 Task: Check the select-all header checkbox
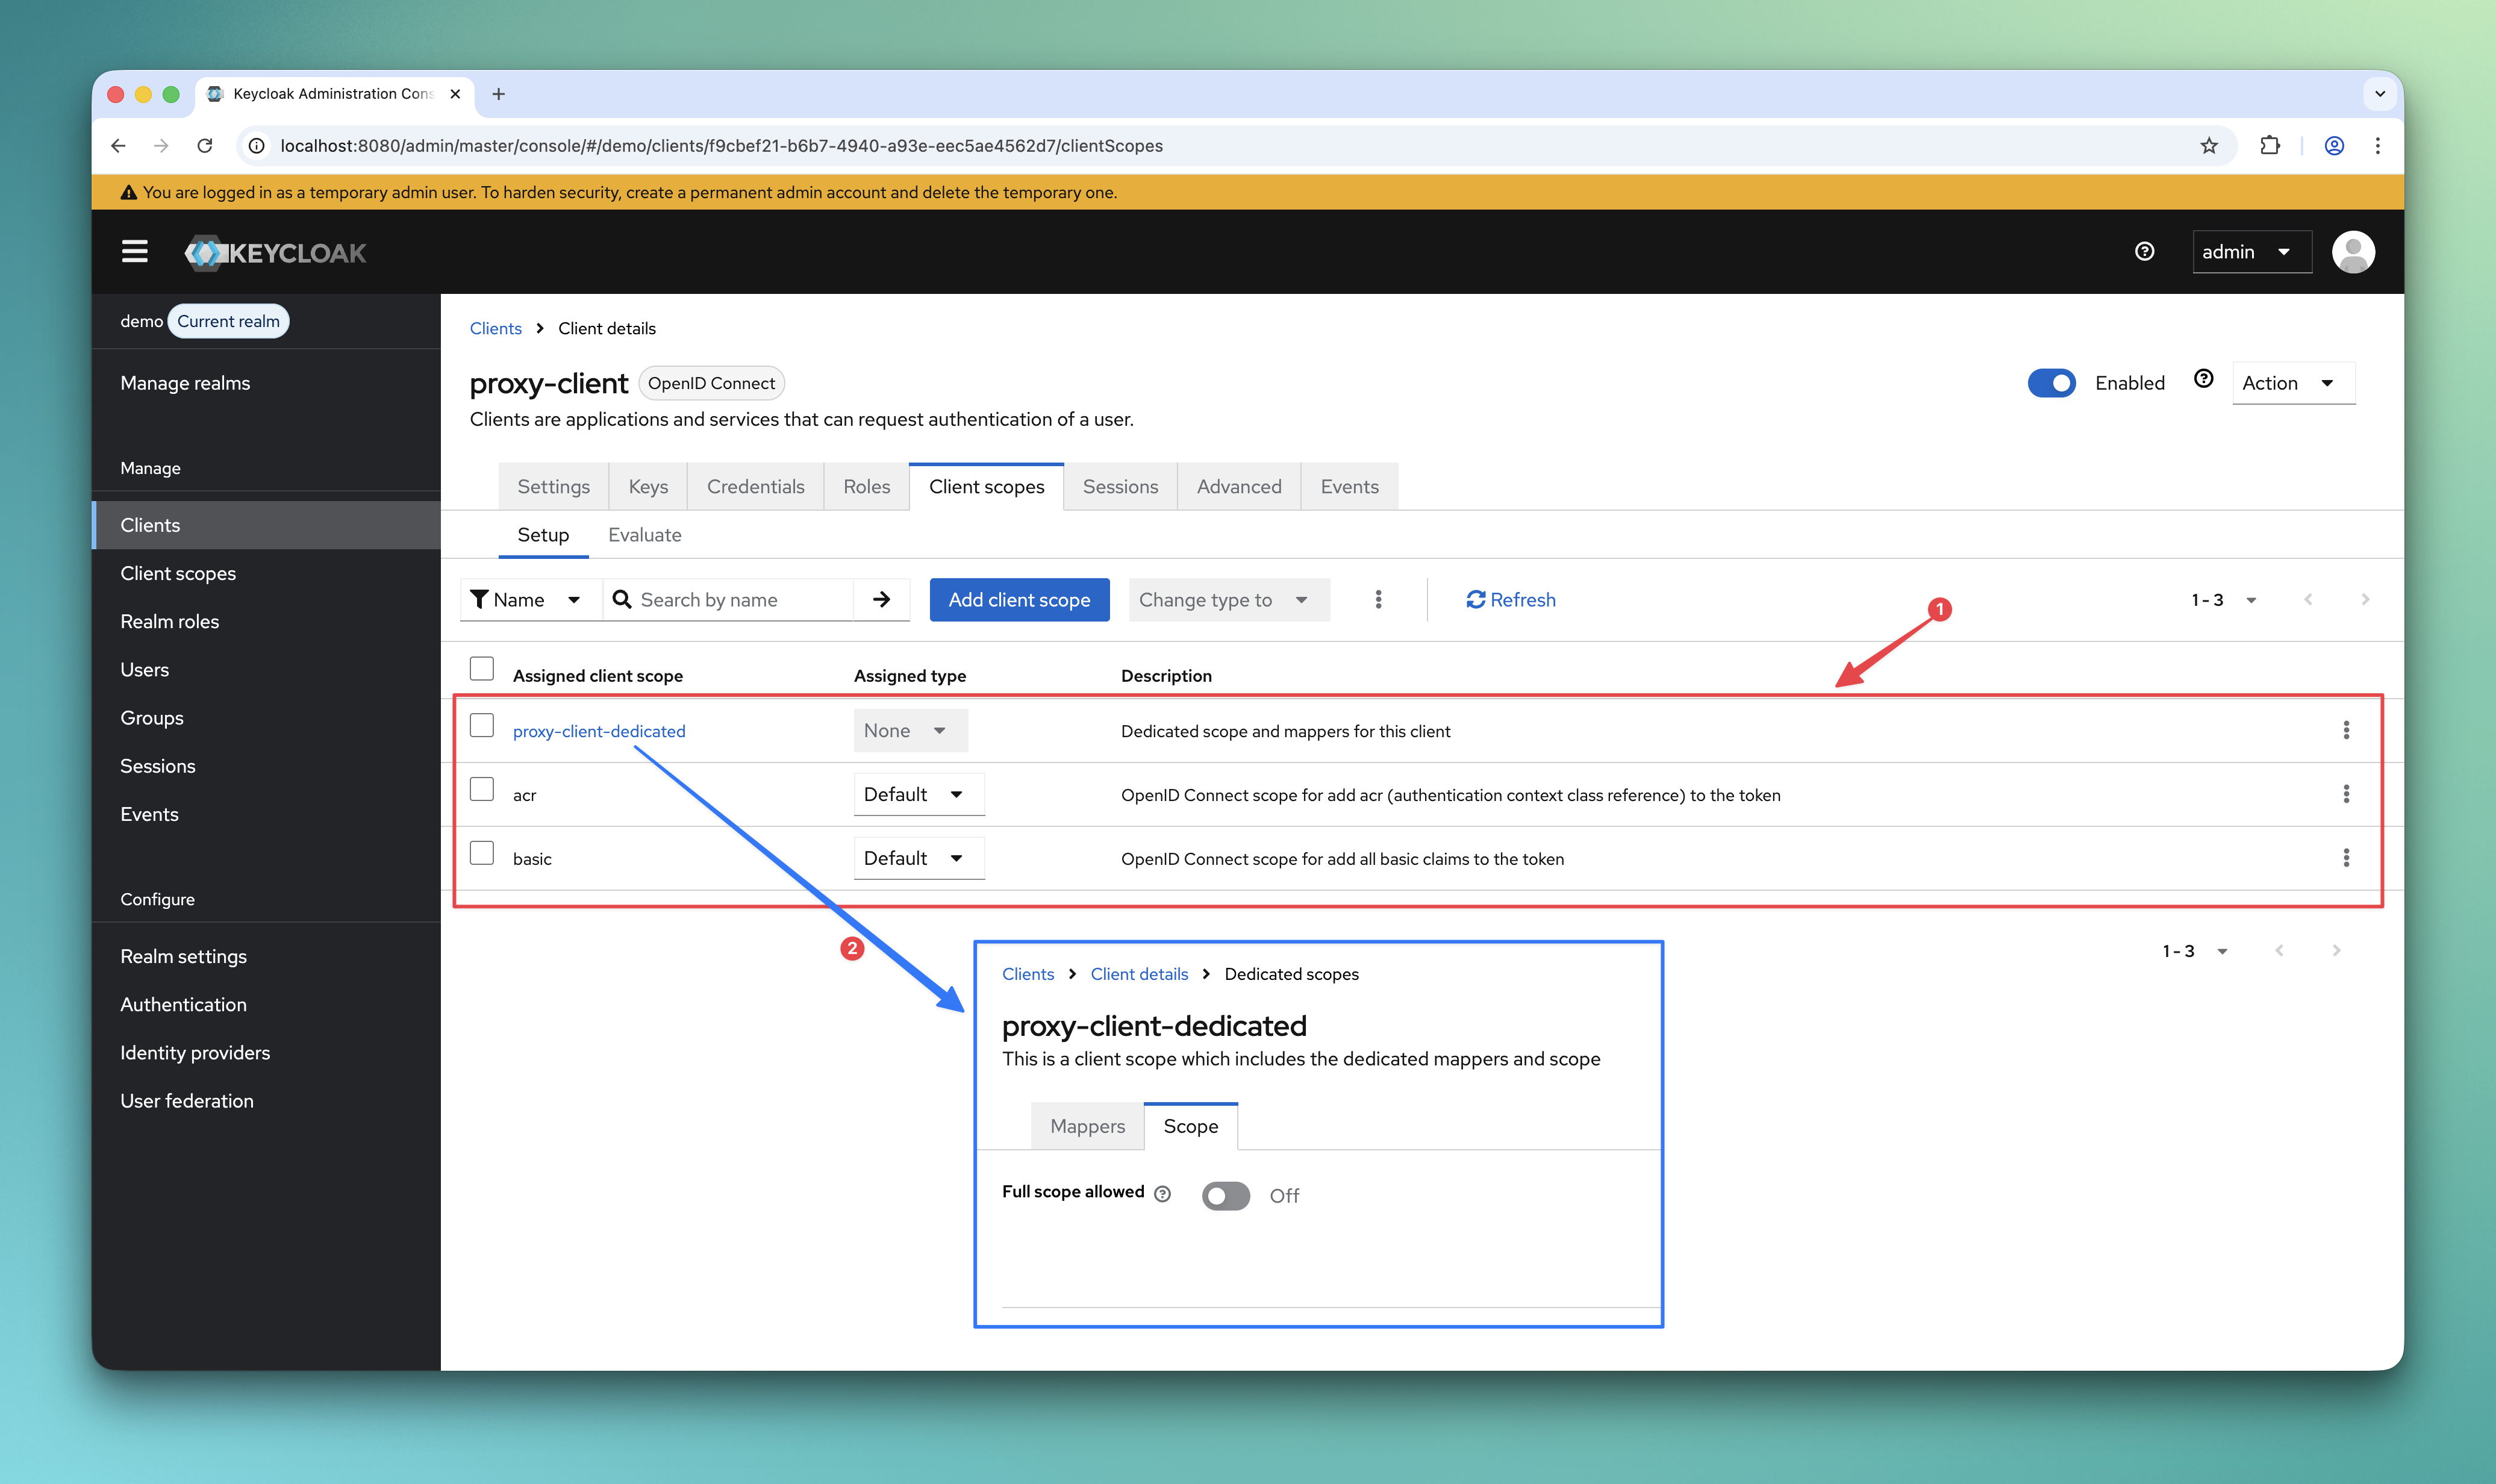pyautogui.click(x=482, y=668)
